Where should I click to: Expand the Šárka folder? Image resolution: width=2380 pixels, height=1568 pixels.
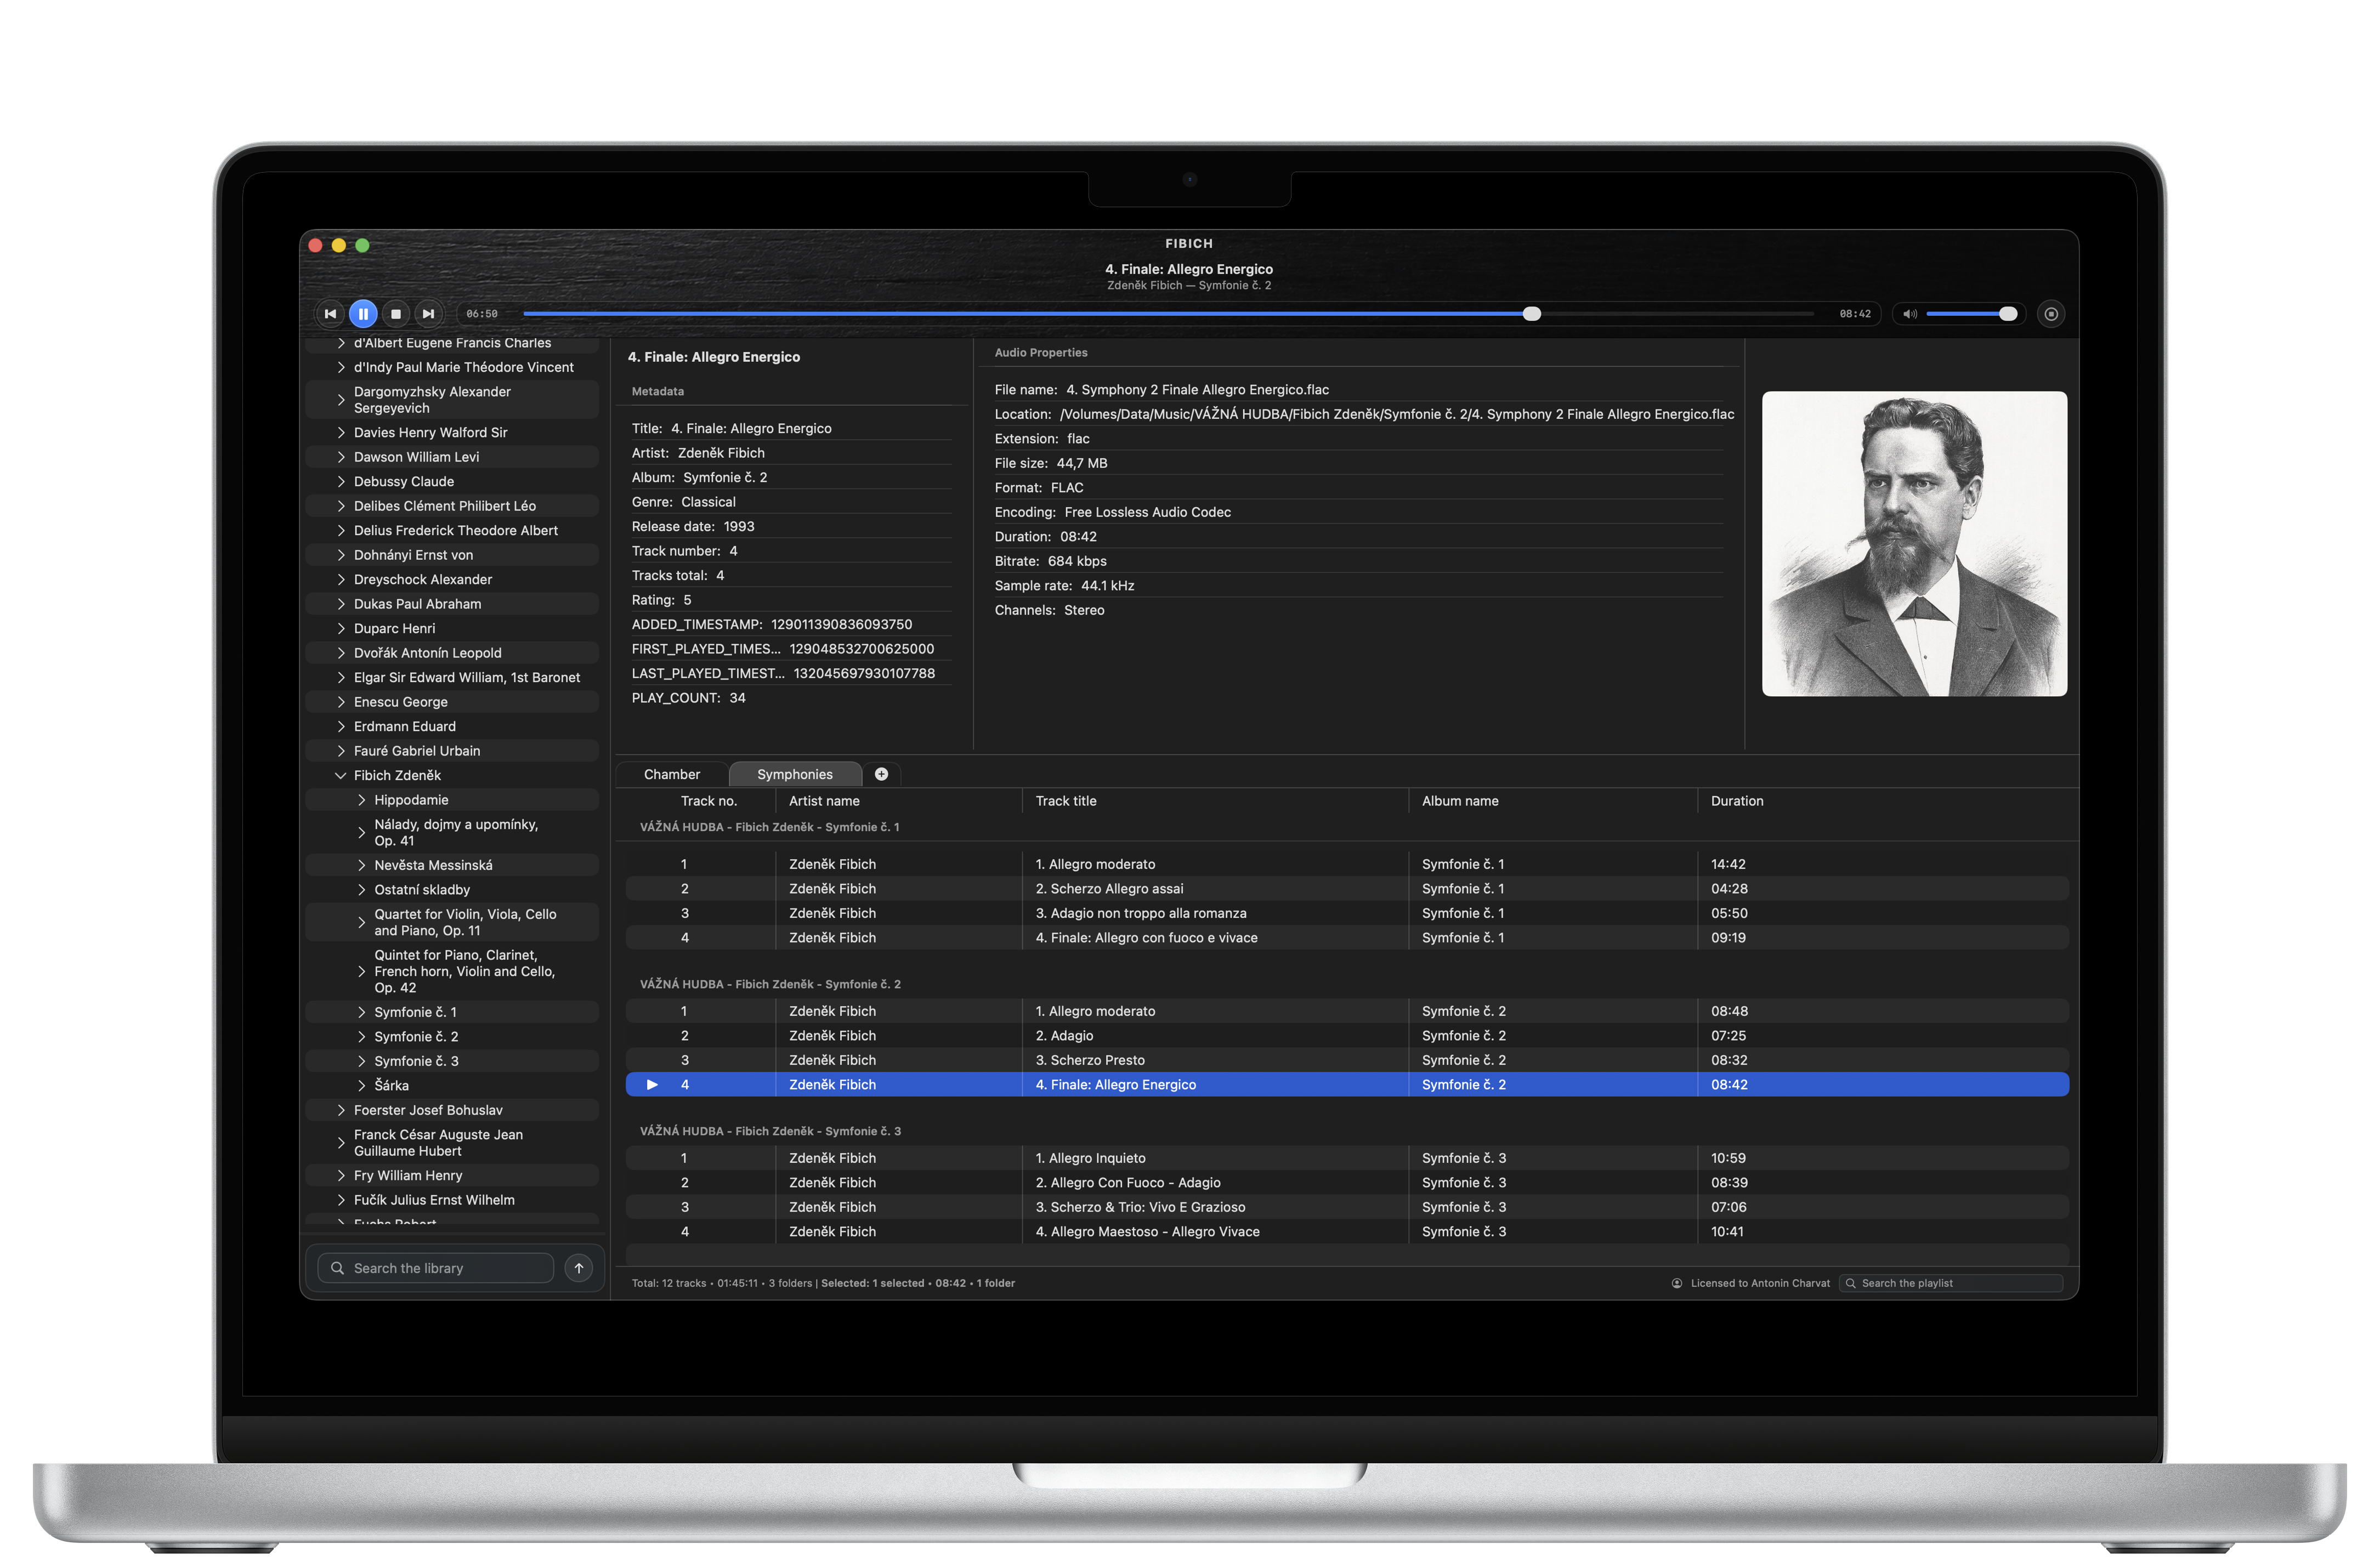click(x=361, y=1085)
